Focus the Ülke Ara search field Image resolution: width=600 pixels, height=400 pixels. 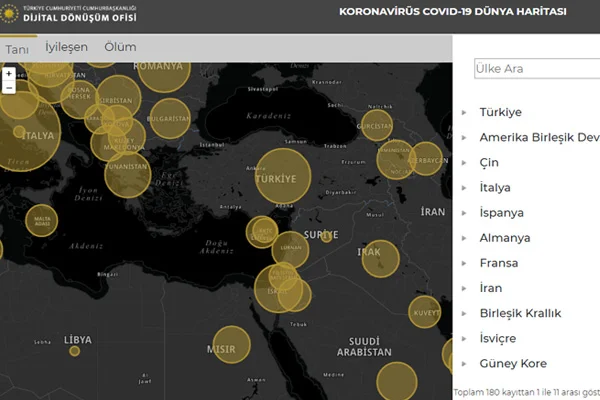coord(537,69)
